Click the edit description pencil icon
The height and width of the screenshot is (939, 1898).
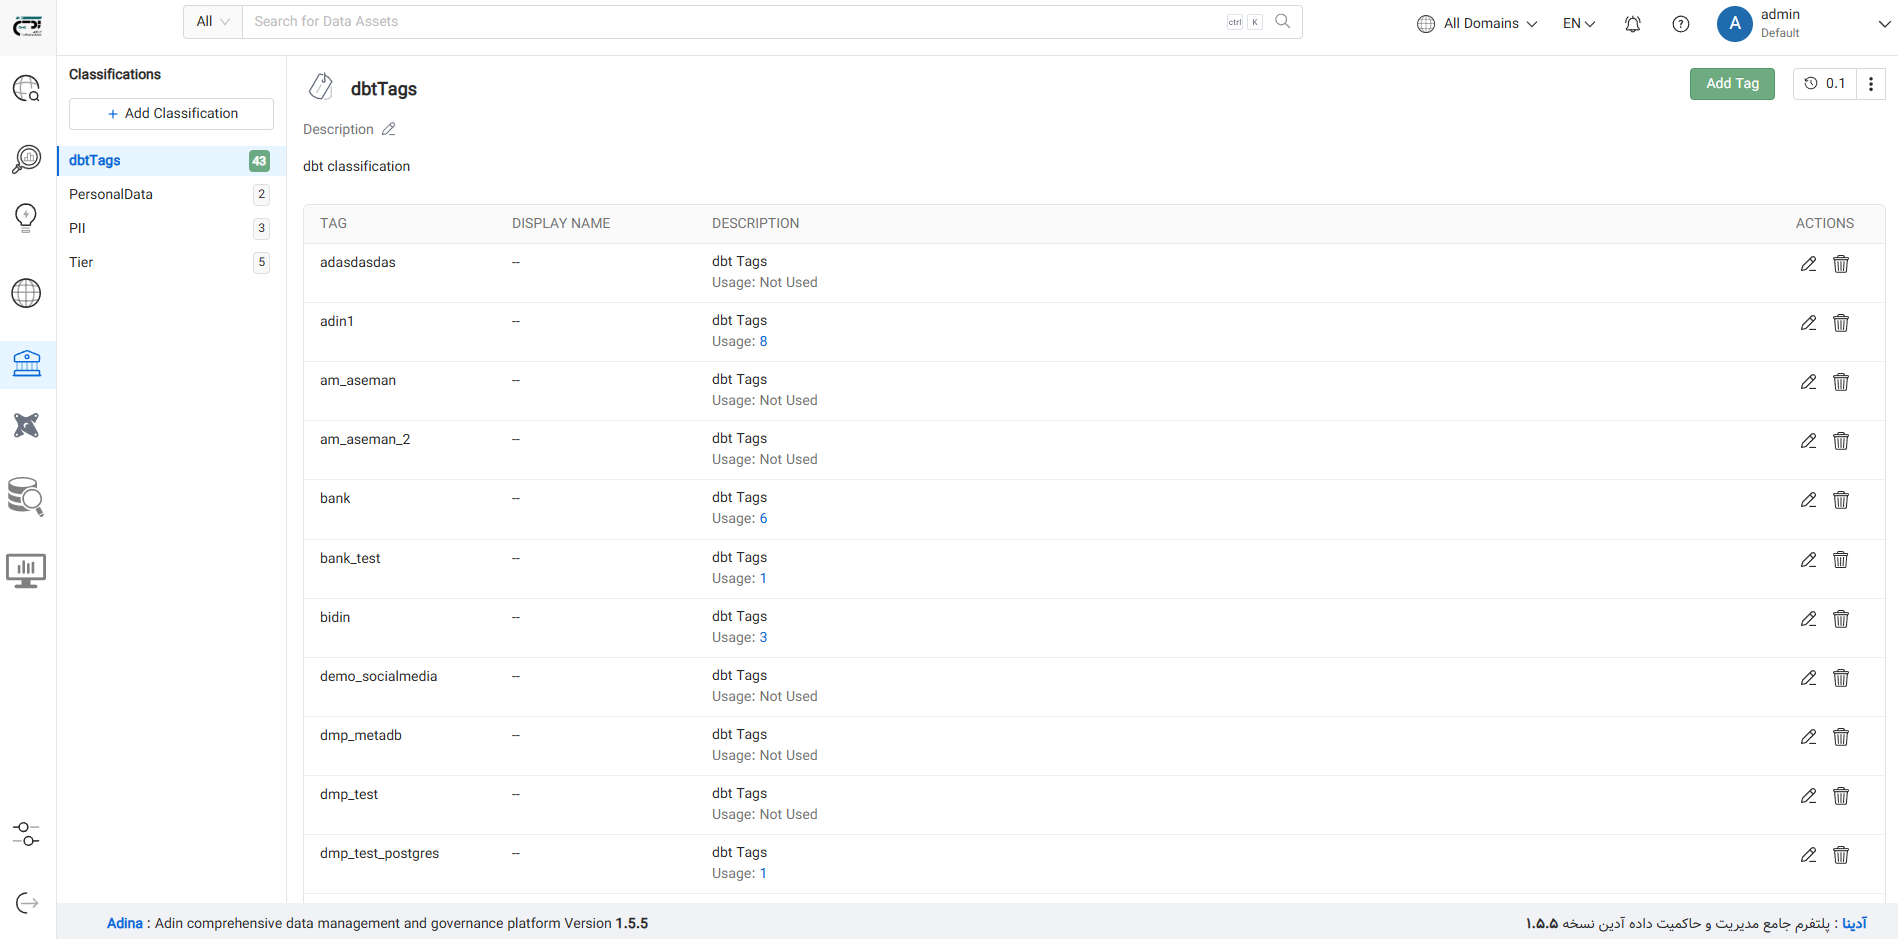(389, 129)
